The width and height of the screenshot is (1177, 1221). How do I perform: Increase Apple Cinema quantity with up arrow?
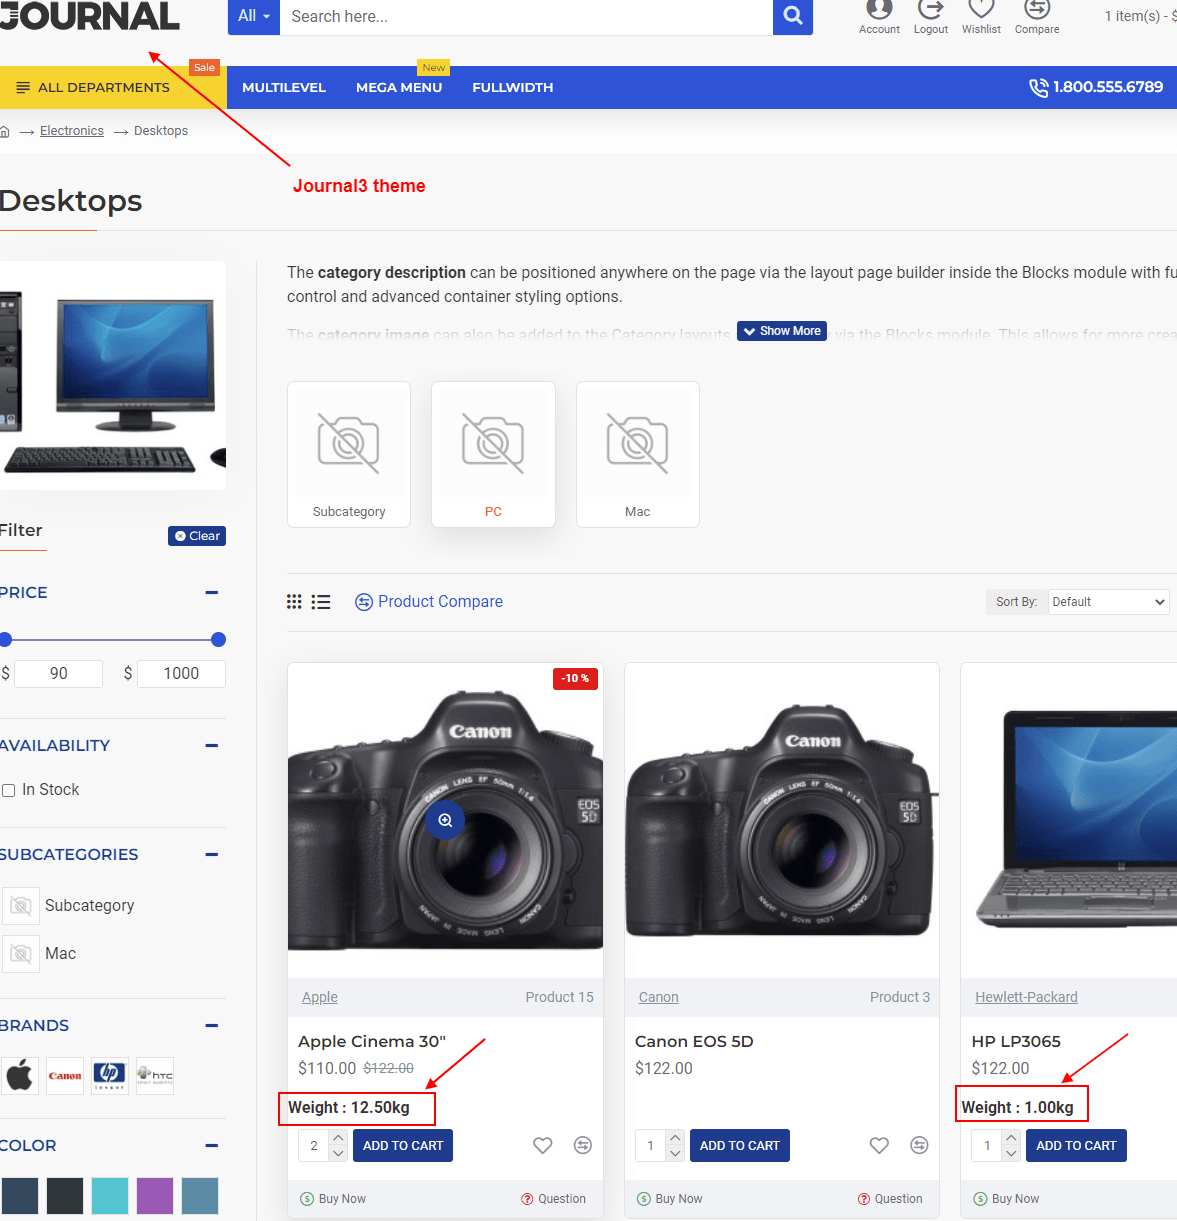[x=338, y=1138]
